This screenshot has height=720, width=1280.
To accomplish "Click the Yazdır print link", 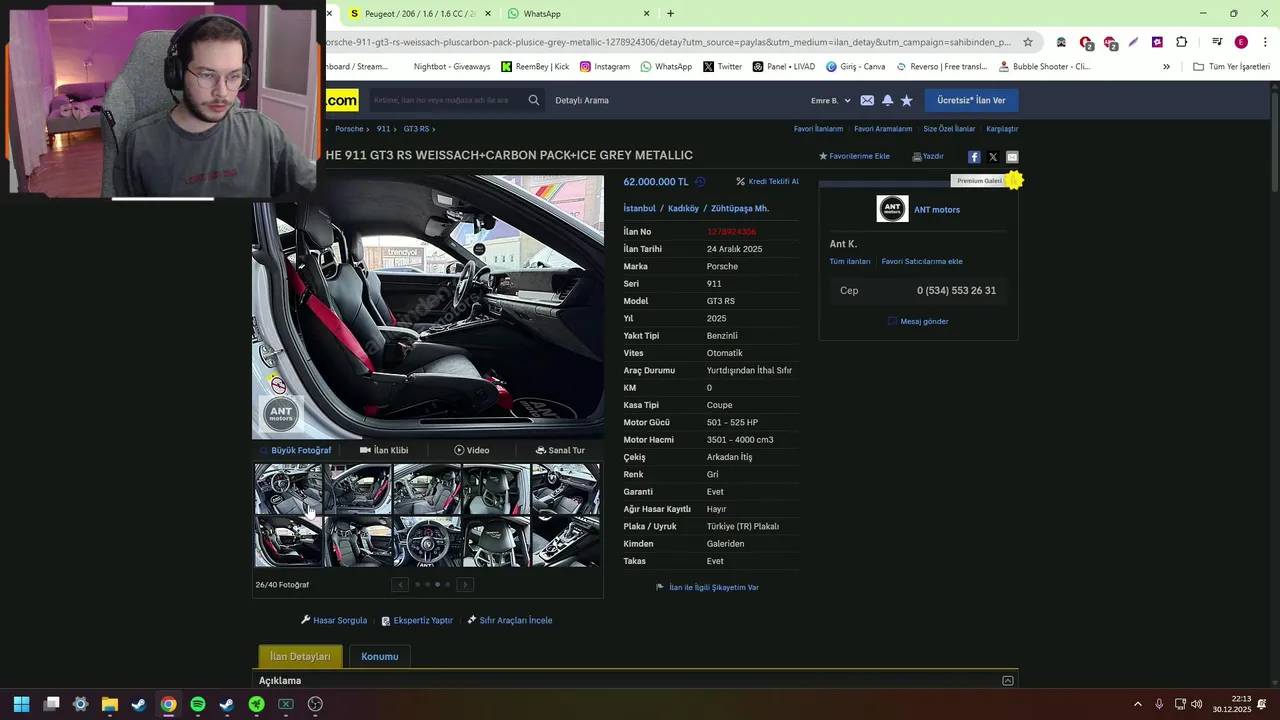I will coord(928,156).
